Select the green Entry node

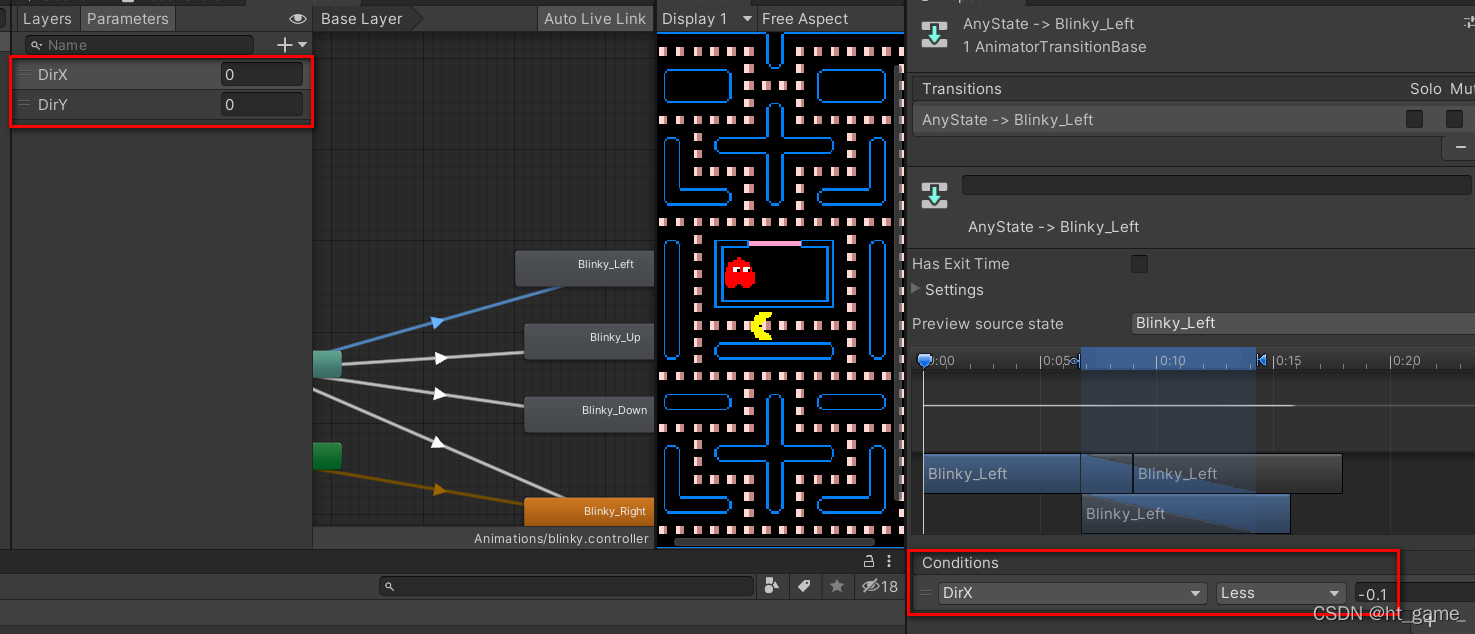coord(327,456)
